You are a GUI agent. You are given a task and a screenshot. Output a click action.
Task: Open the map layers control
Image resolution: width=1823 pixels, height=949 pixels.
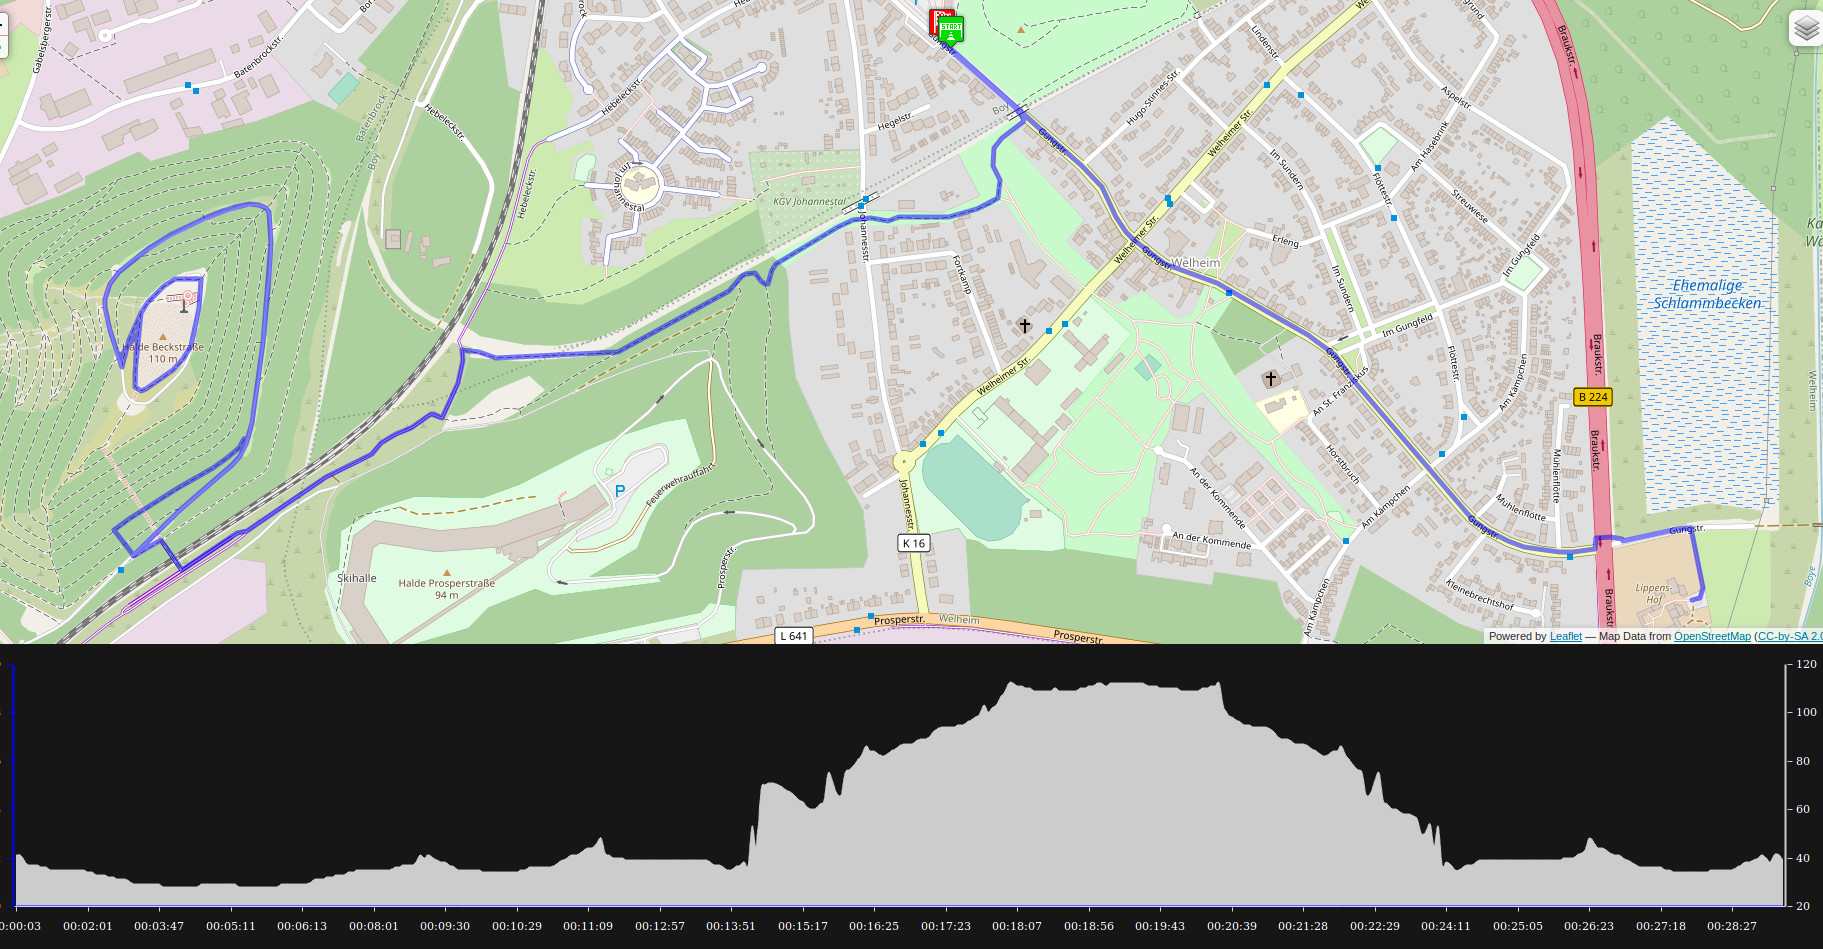[1805, 29]
